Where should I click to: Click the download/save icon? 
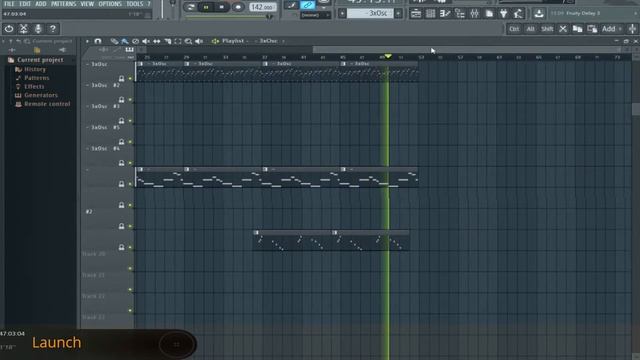pos(539,13)
